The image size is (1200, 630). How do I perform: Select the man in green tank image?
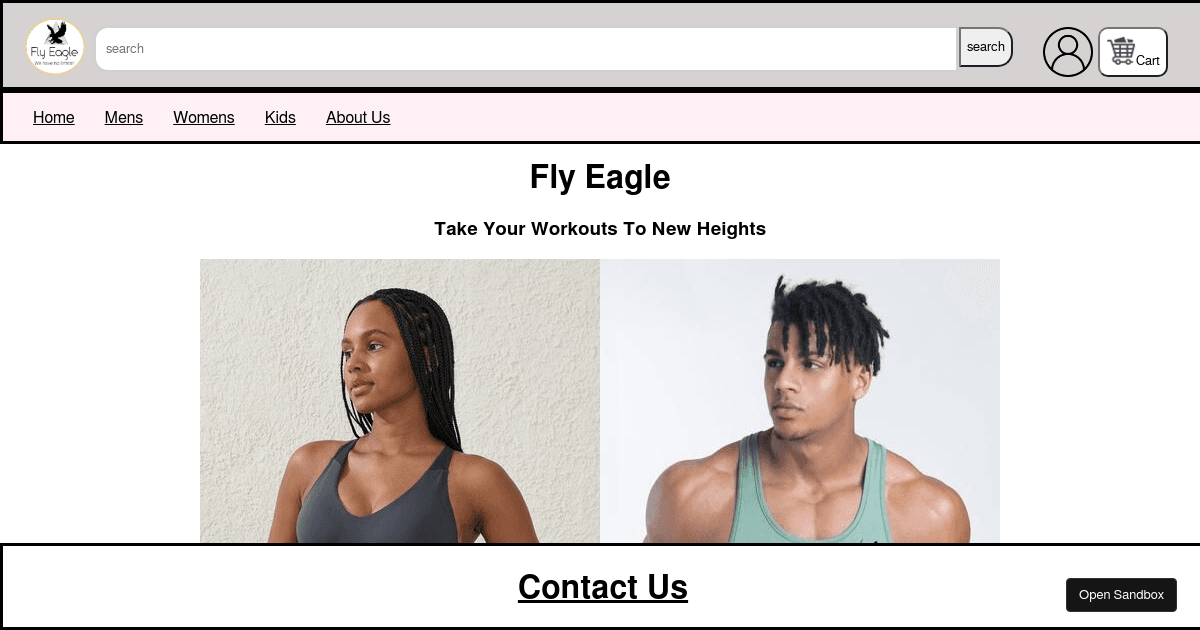pos(800,401)
